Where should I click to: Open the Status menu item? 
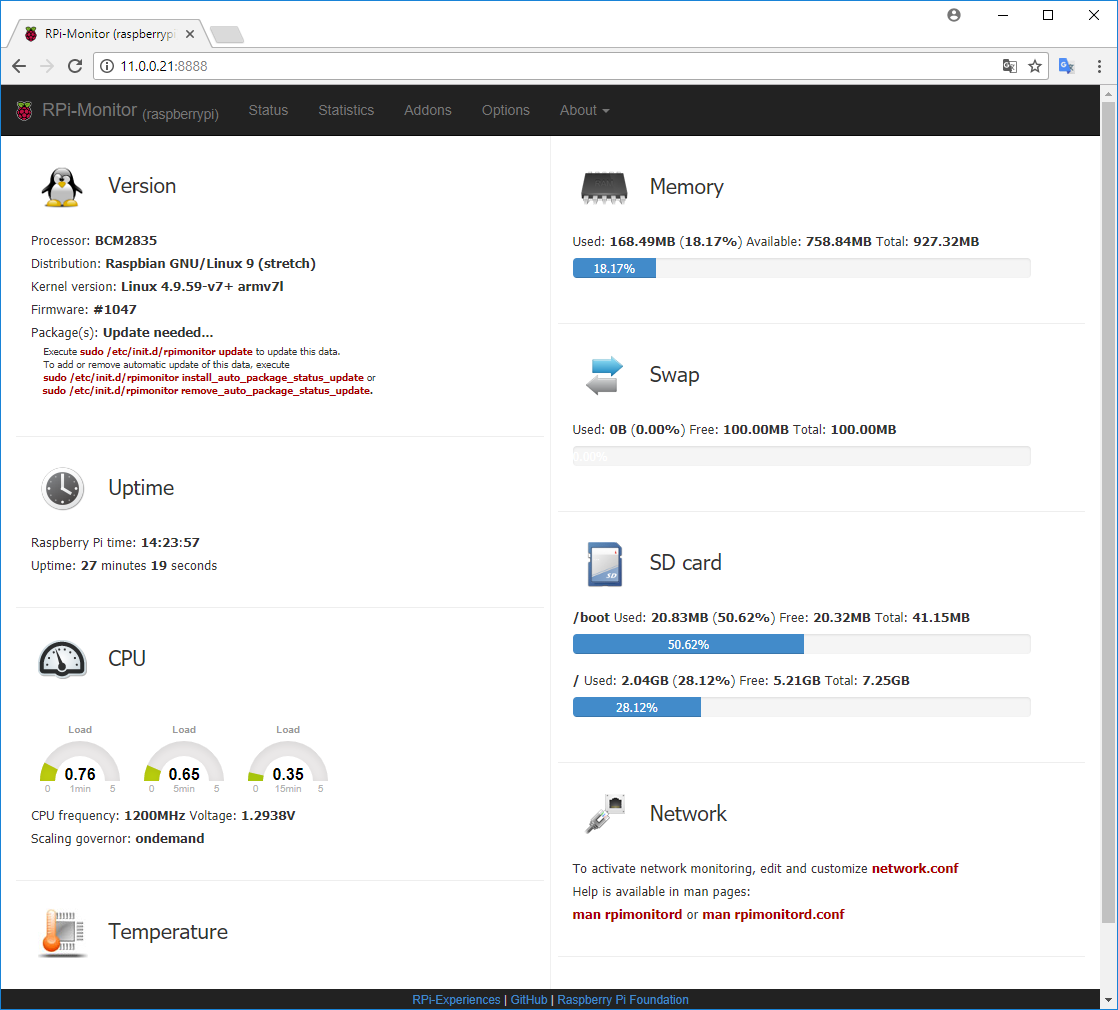[268, 110]
